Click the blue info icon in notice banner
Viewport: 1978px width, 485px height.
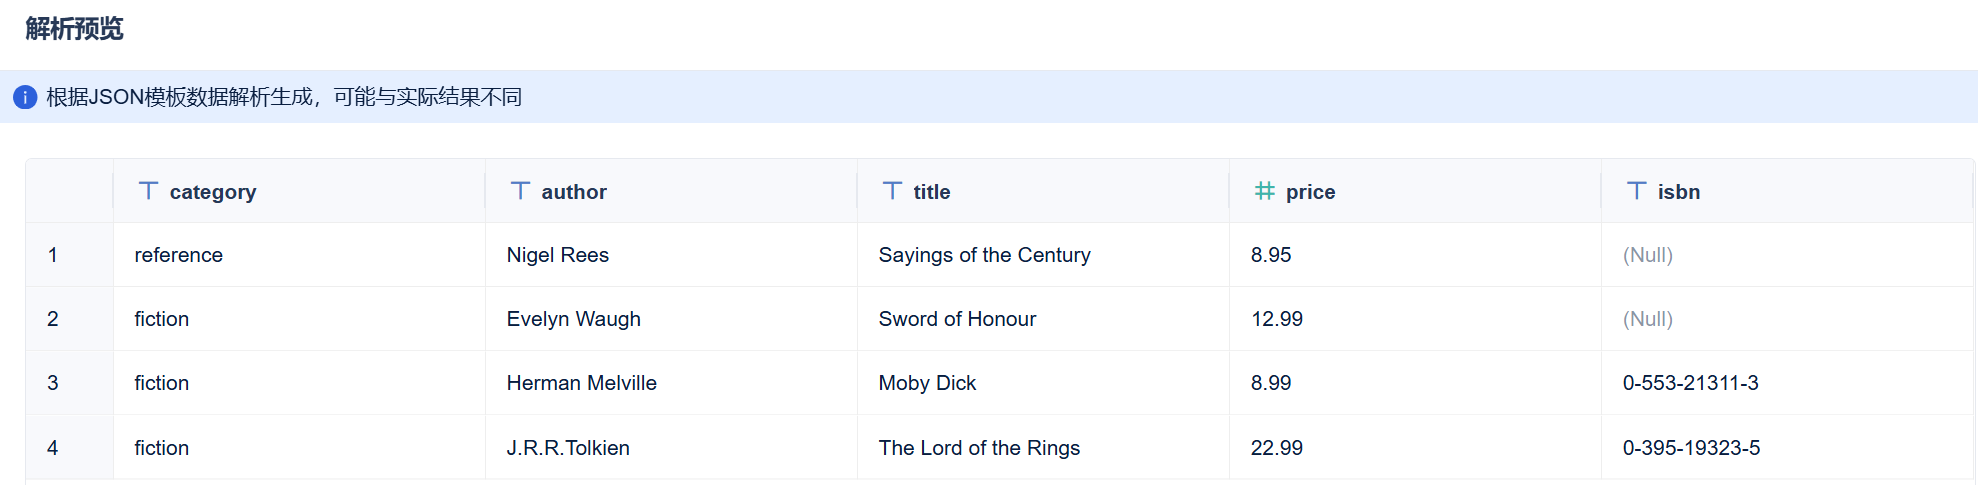click(25, 97)
